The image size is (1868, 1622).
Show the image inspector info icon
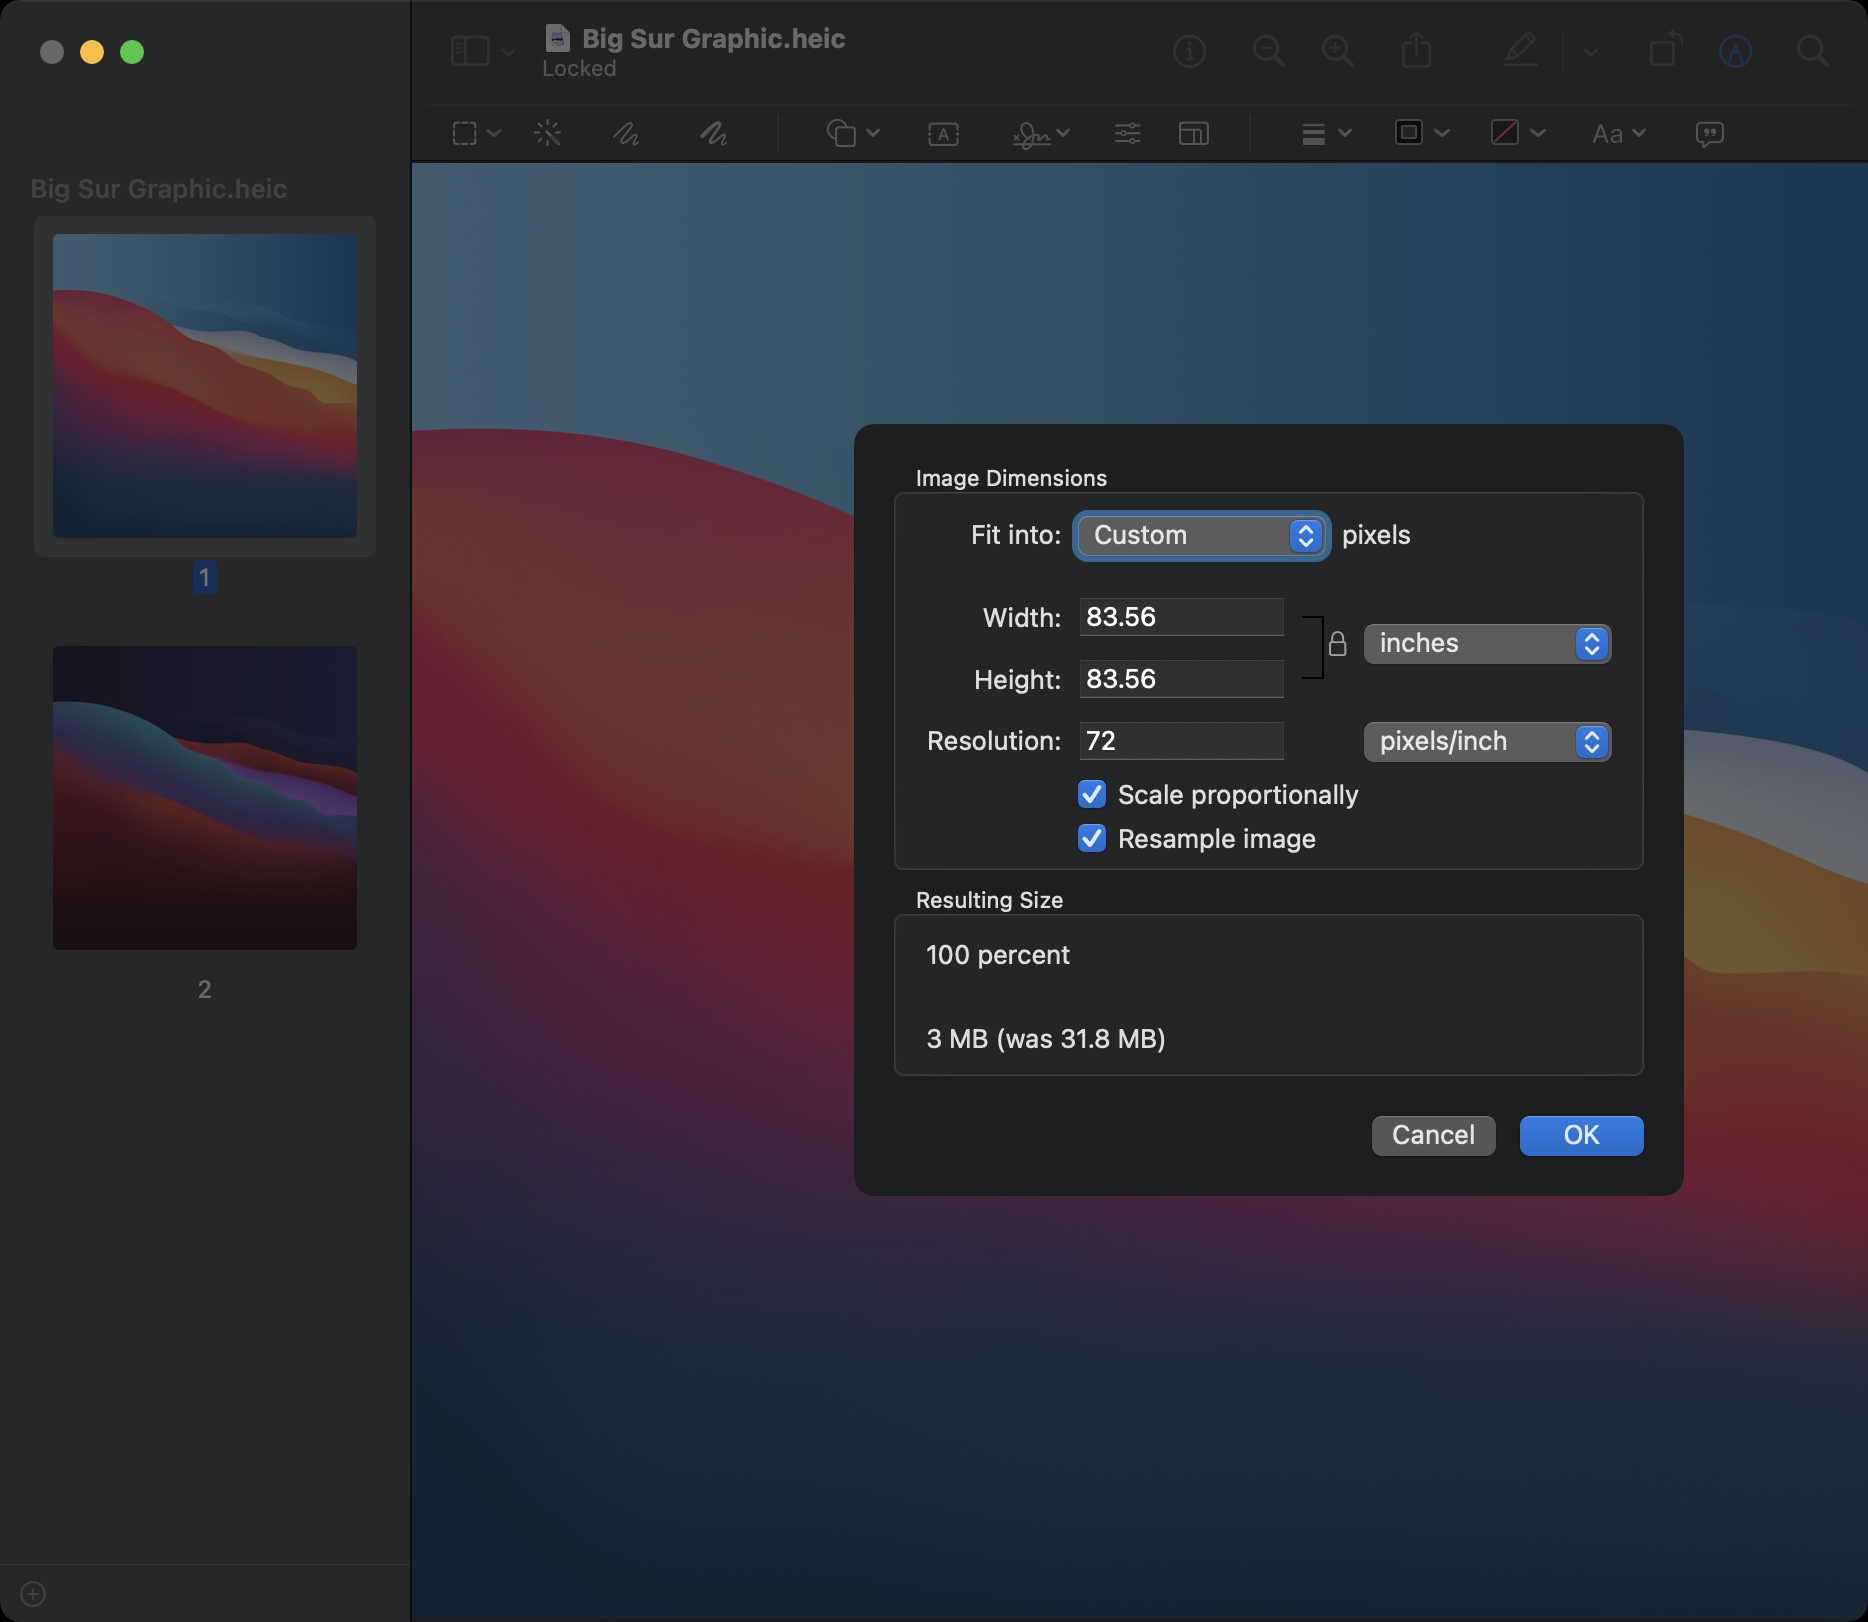coord(1189,51)
